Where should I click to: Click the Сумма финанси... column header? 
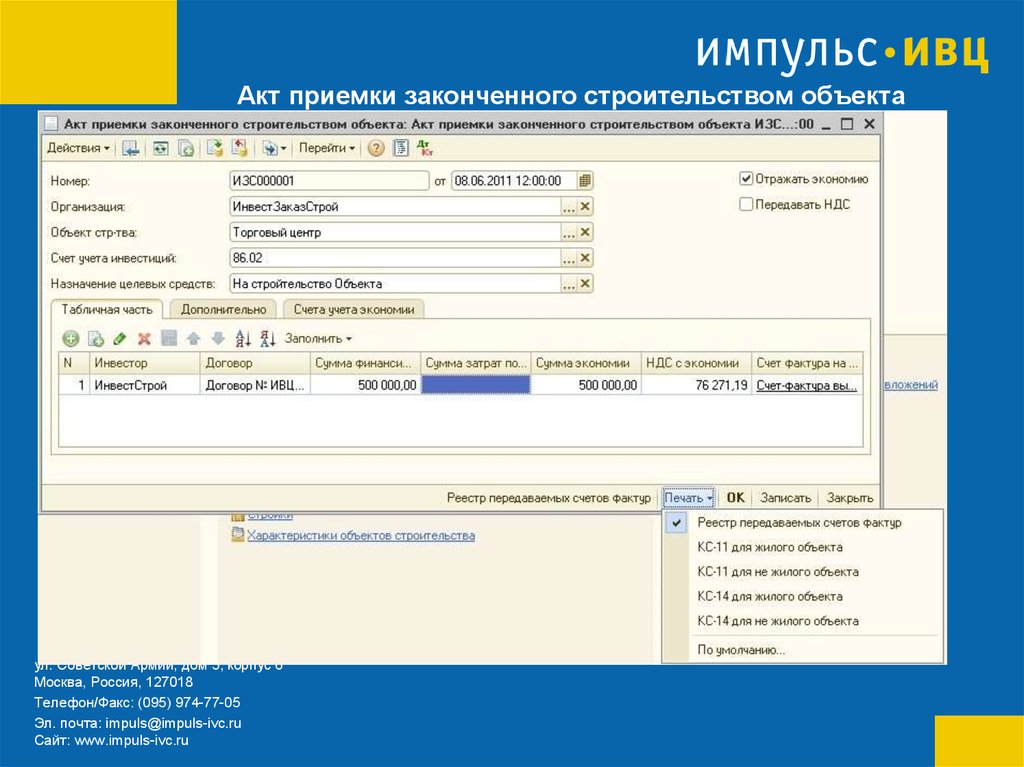point(365,363)
